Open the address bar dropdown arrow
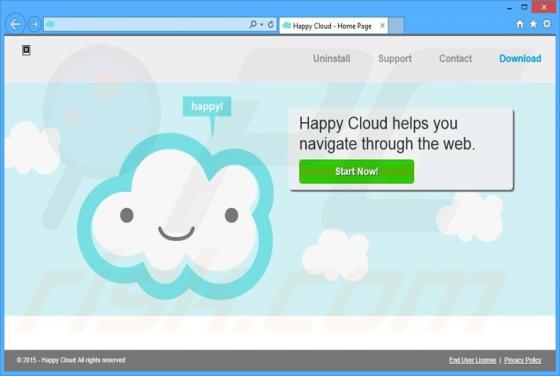The height and width of the screenshot is (376, 560). pyautogui.click(x=262, y=25)
